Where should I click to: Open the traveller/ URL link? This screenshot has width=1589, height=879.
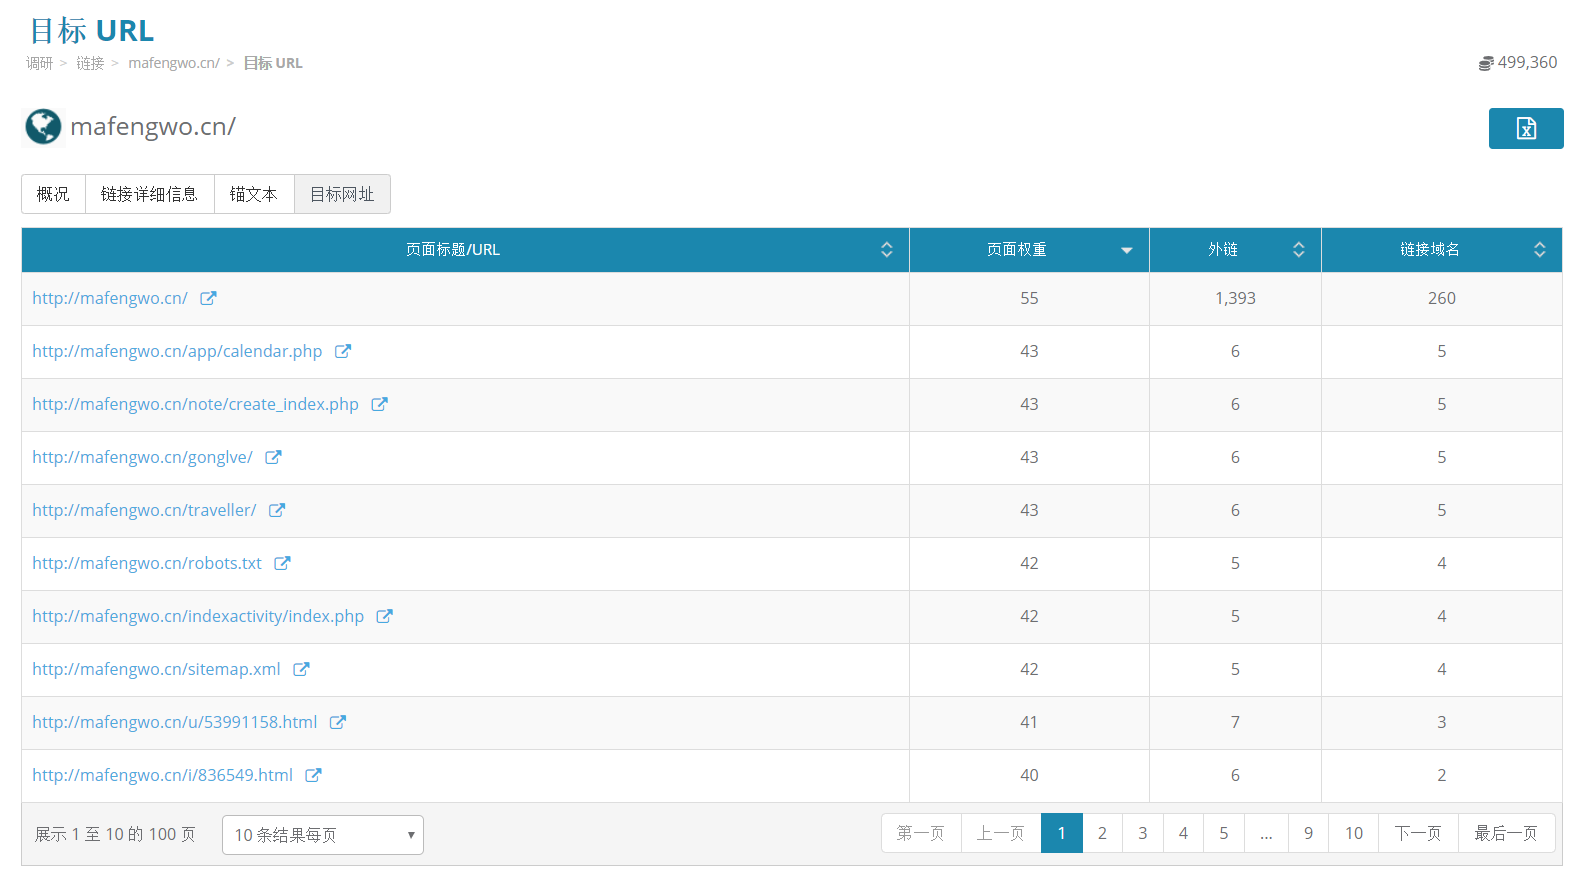click(x=144, y=510)
